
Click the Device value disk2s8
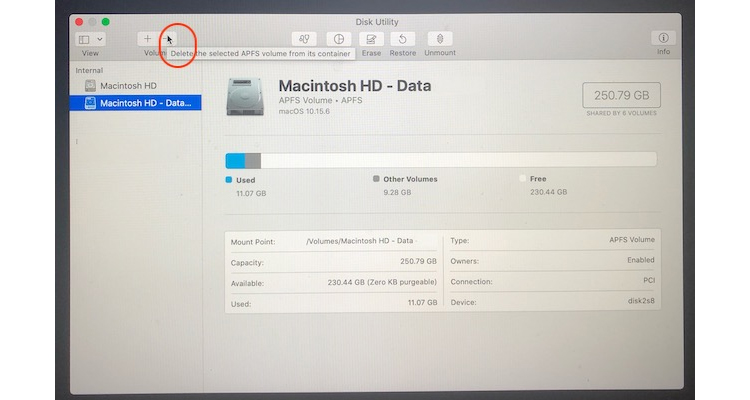[641, 301]
